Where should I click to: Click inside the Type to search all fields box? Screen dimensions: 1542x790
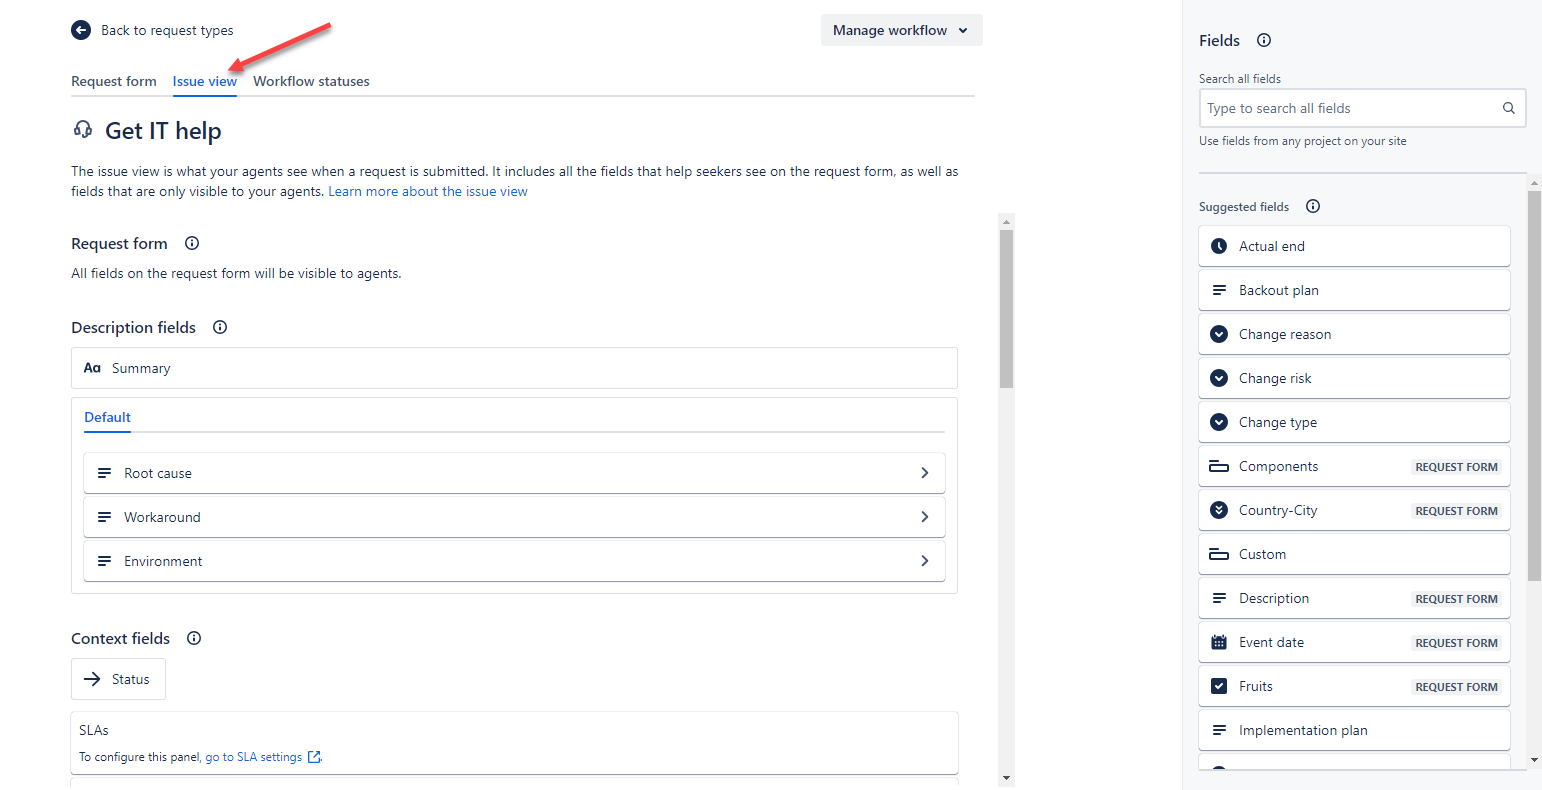coord(1350,107)
